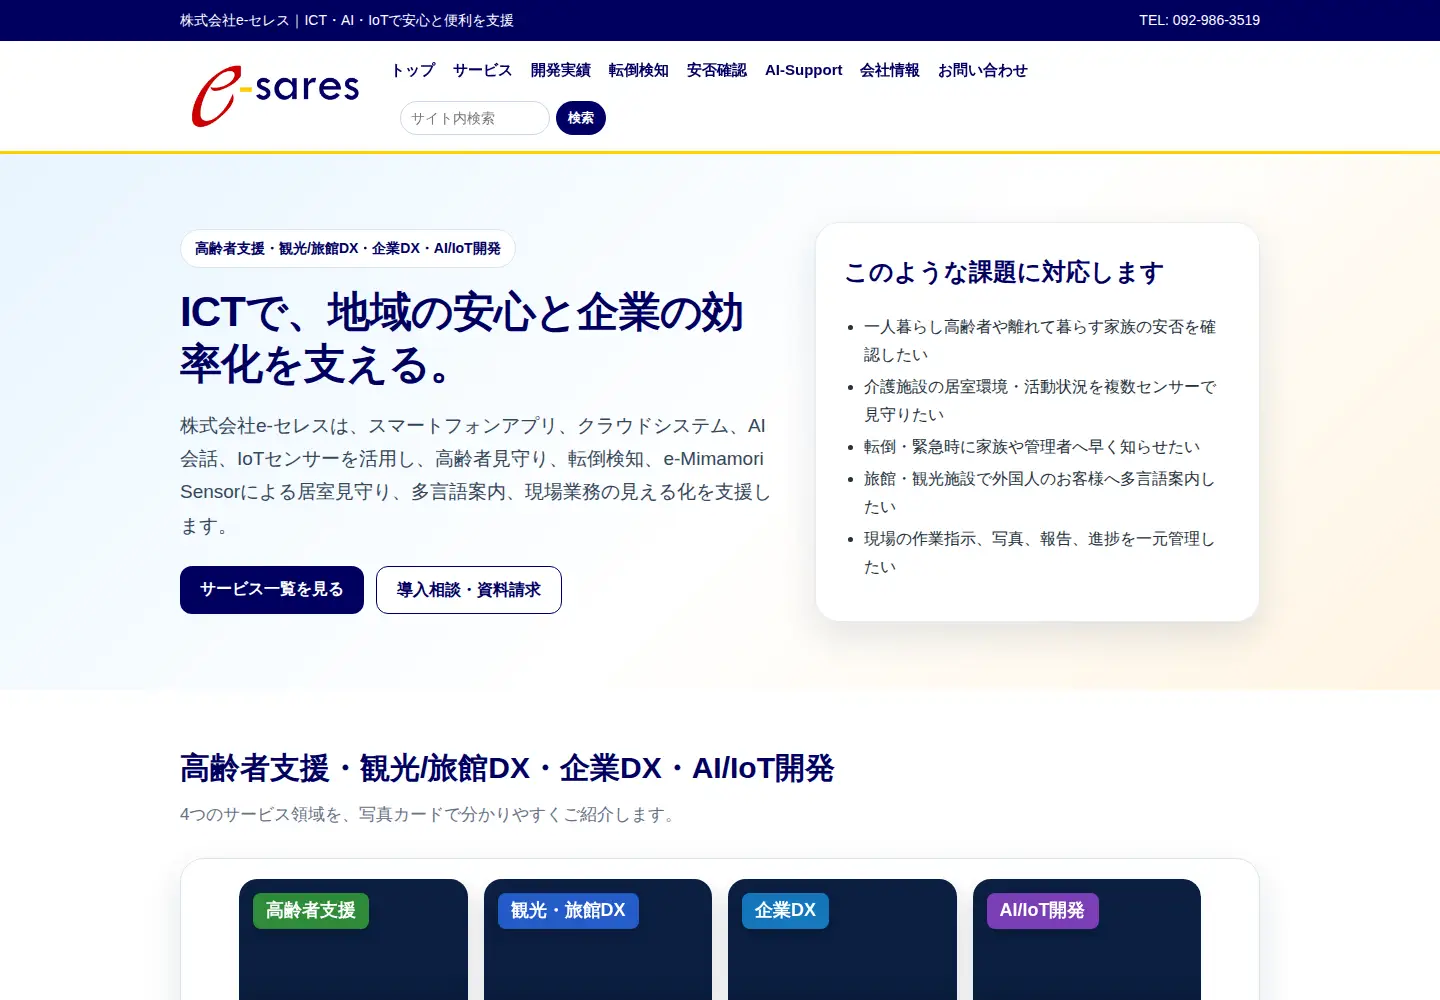This screenshot has height=1000, width=1440.
Task: Click the hero paragraph starting 株式会社e-セレスは
Action: coord(475,476)
